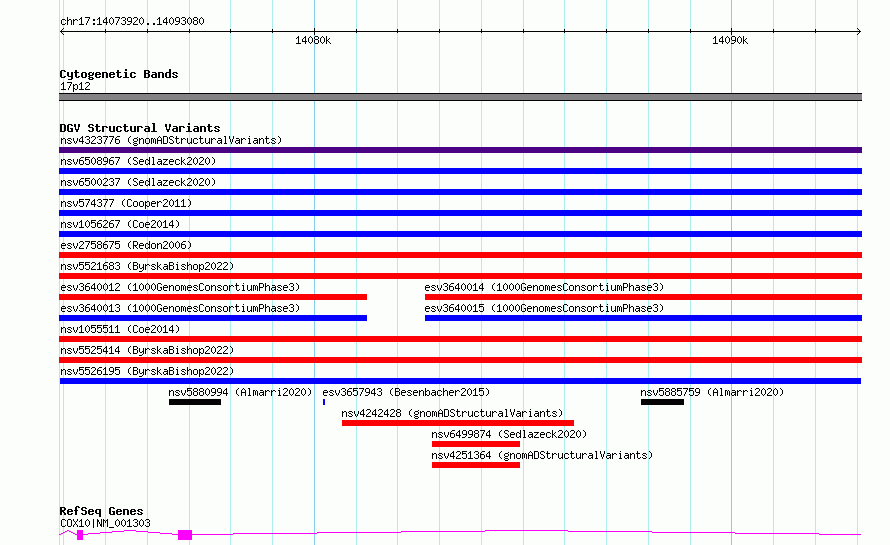Click the 14080k ruler position label
Image resolution: width=890 pixels, height=545 pixels.
(x=313, y=40)
